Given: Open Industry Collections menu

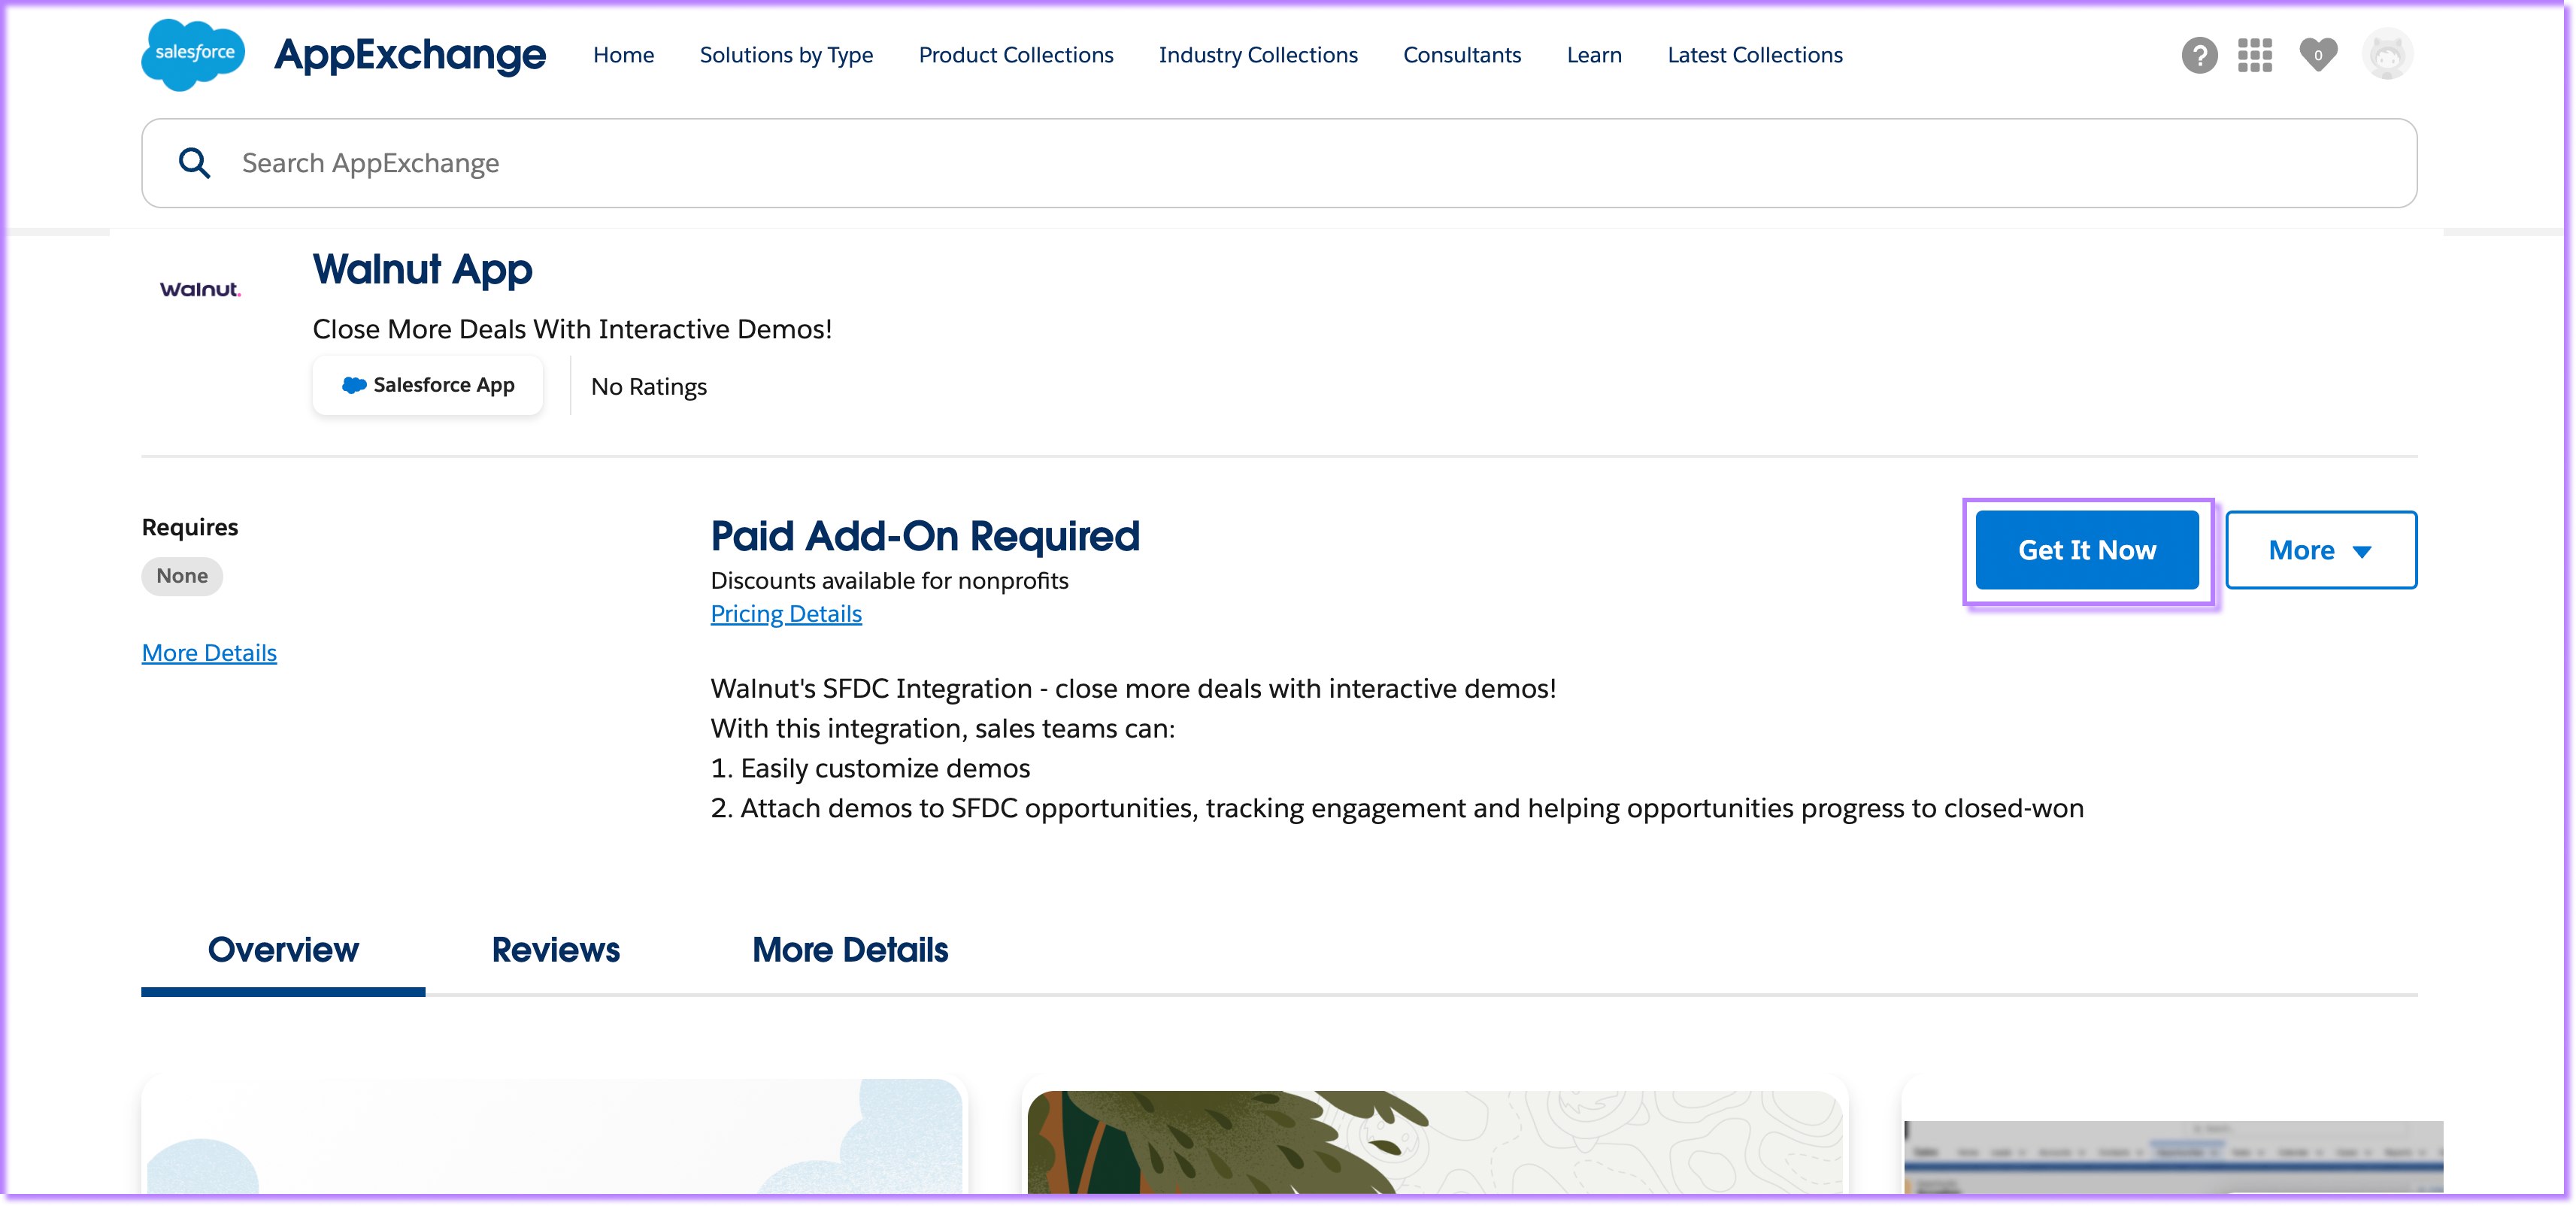Looking at the screenshot, I should (x=1258, y=55).
